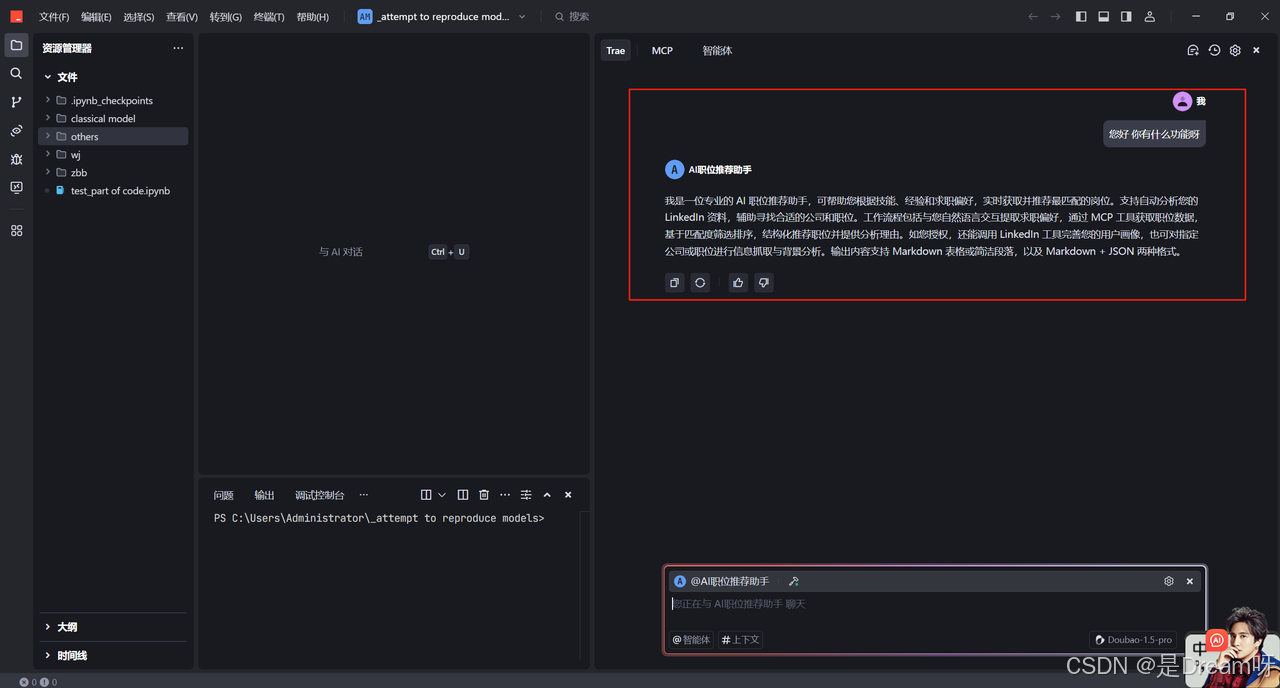Open agent settings gear in chat input

pos(1169,581)
